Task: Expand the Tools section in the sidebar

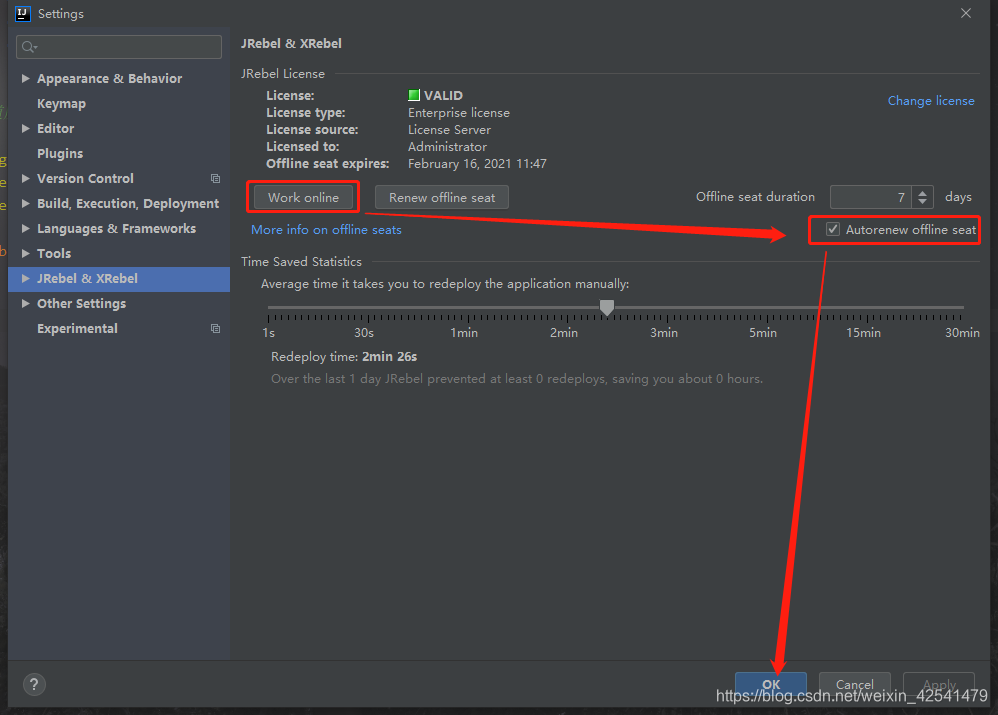Action: [25, 253]
